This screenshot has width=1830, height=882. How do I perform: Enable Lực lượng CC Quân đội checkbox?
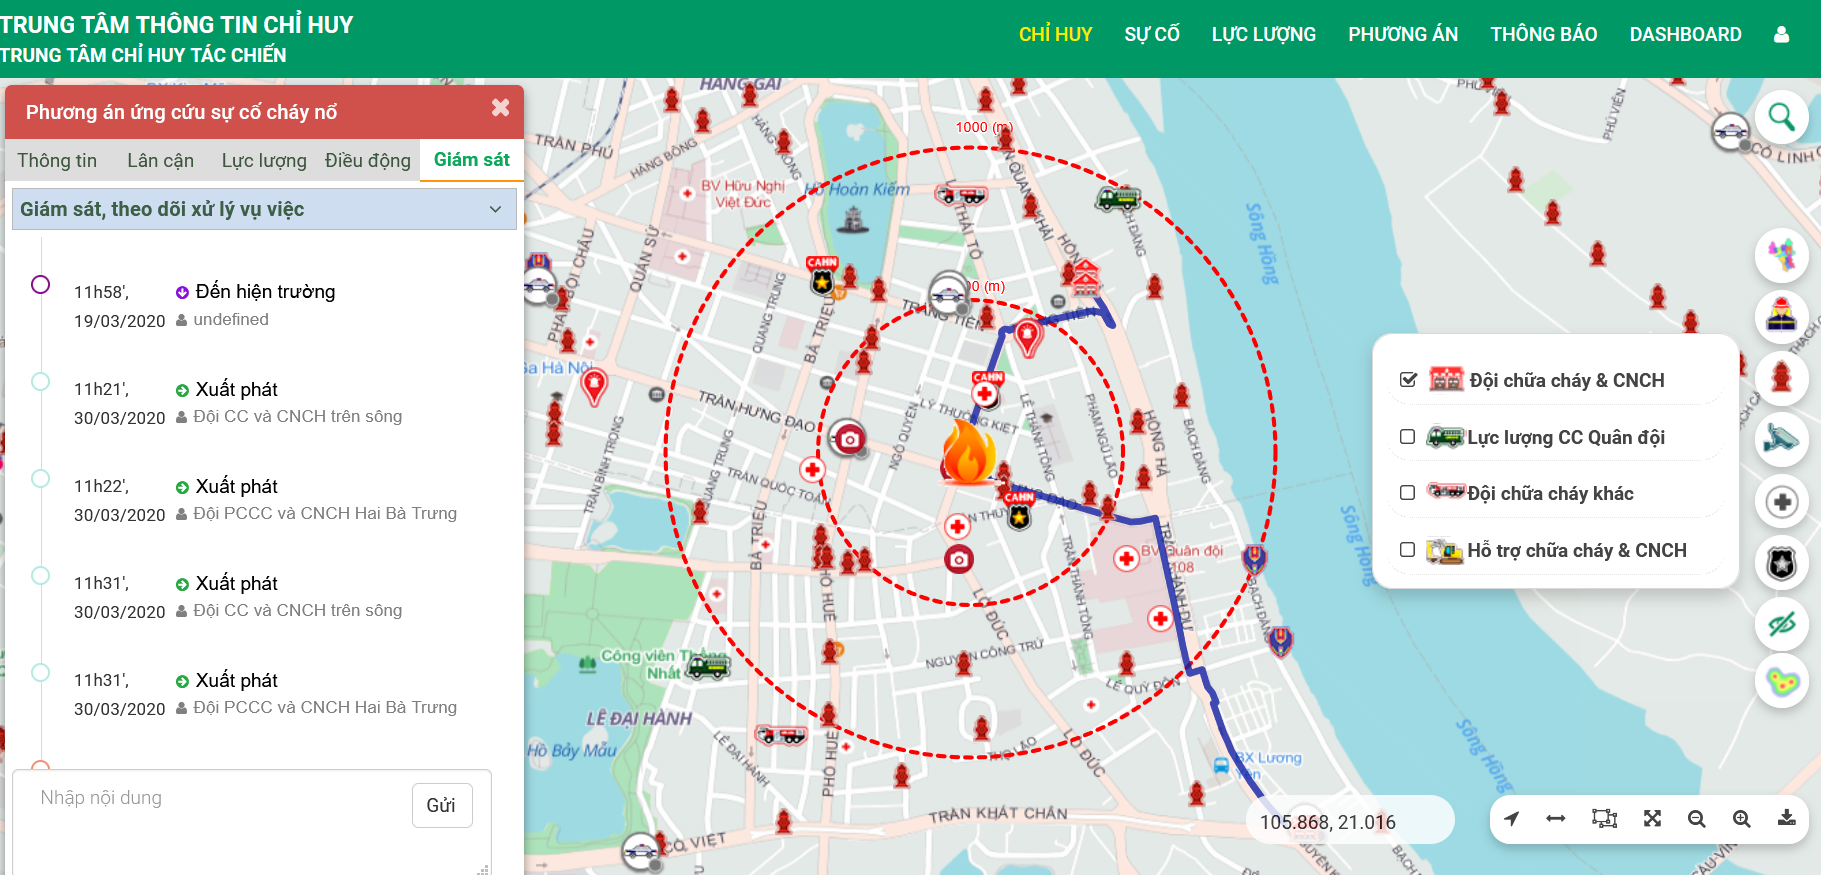pos(1408,437)
